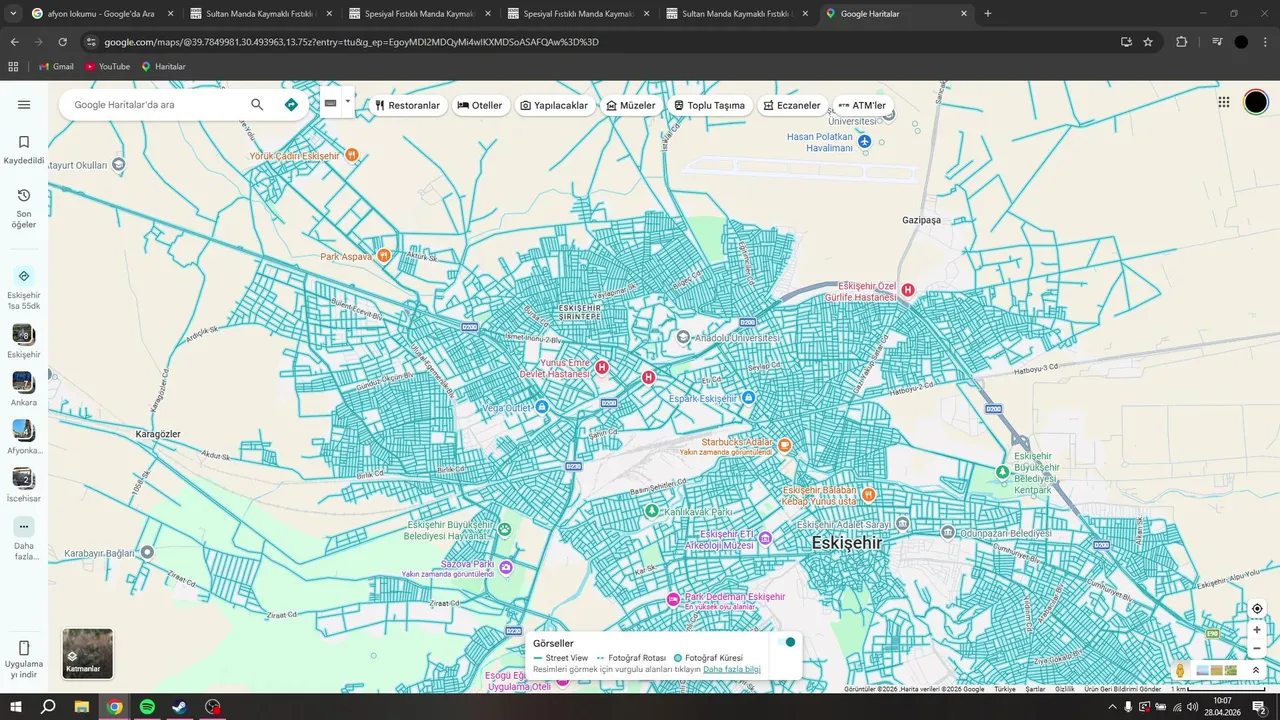
Task: Filter map by Yapılacaklar
Action: [x=554, y=105]
